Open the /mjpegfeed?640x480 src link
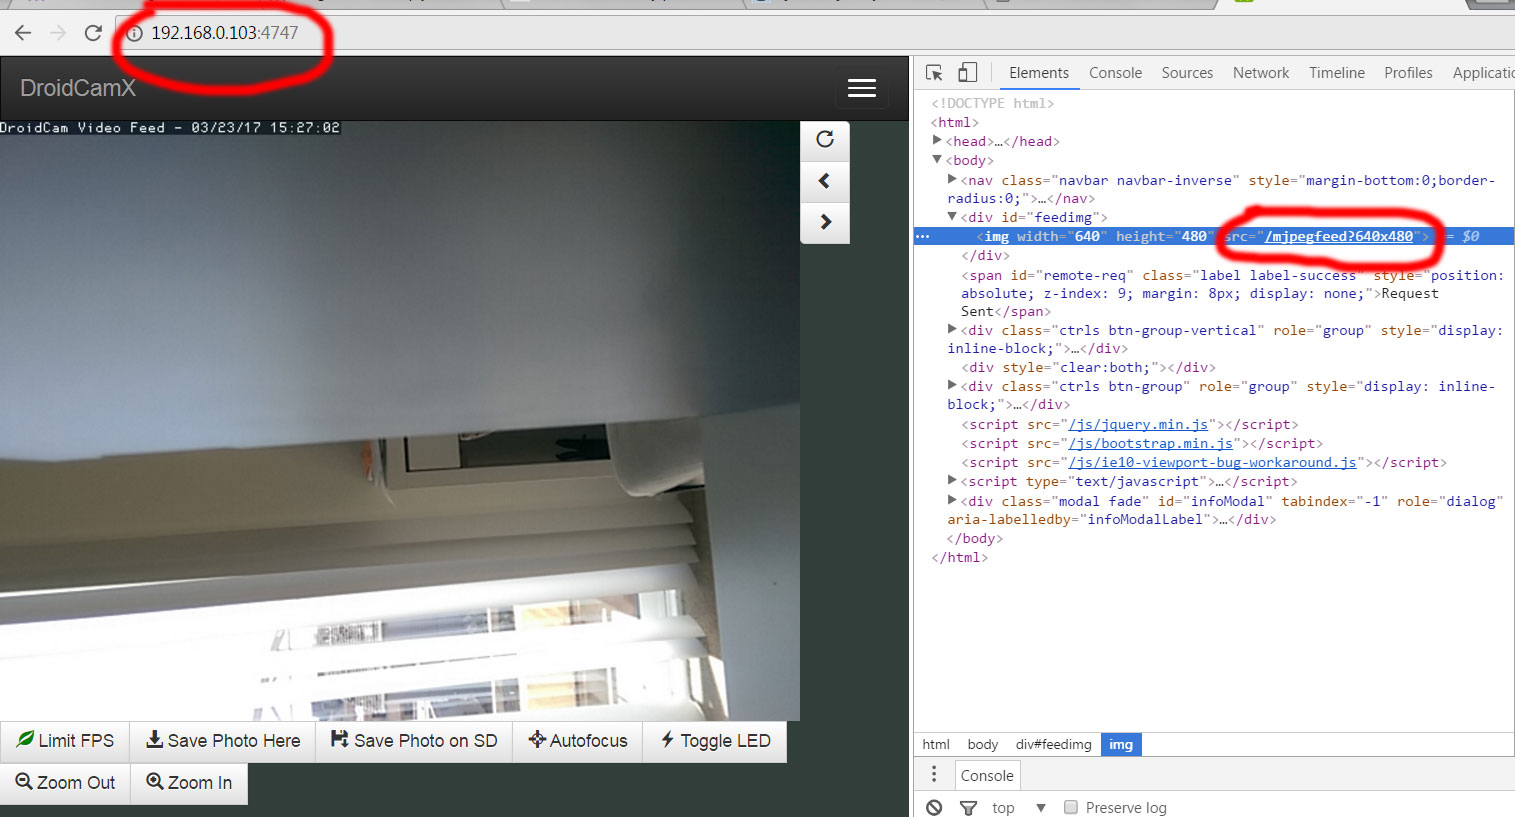Viewport: 1515px width, 817px height. [x=1339, y=237]
